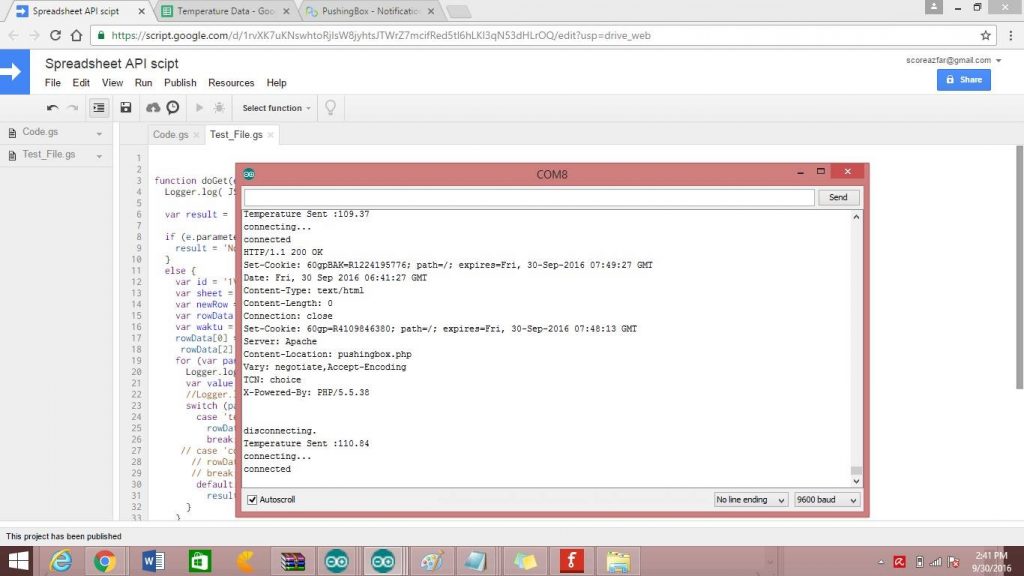Open deploy from the cloud upload icon
This screenshot has width=1024, height=576.
153,108
